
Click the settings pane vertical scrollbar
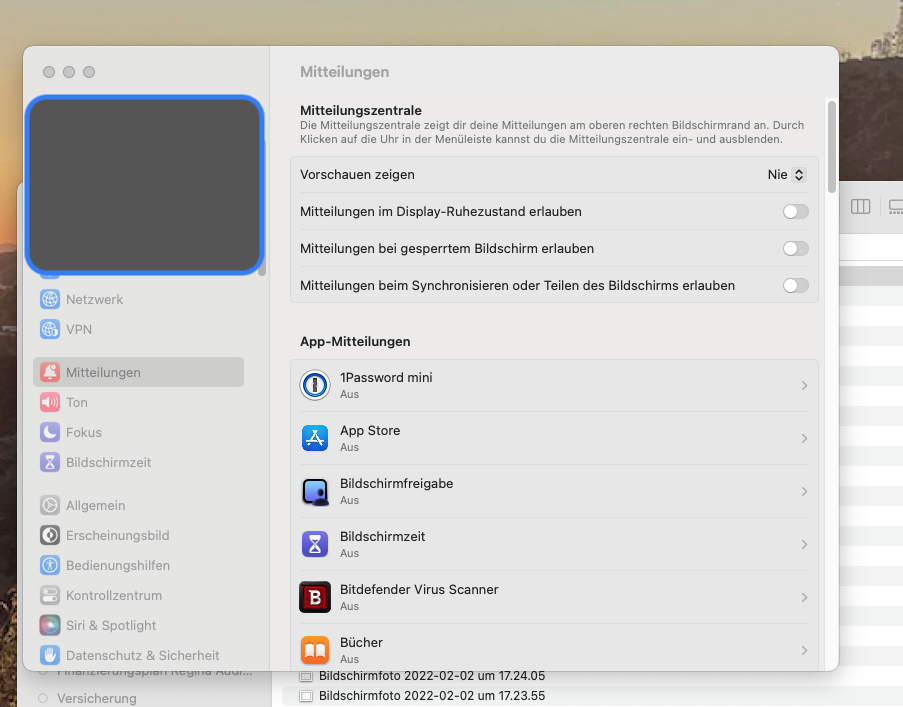point(832,146)
